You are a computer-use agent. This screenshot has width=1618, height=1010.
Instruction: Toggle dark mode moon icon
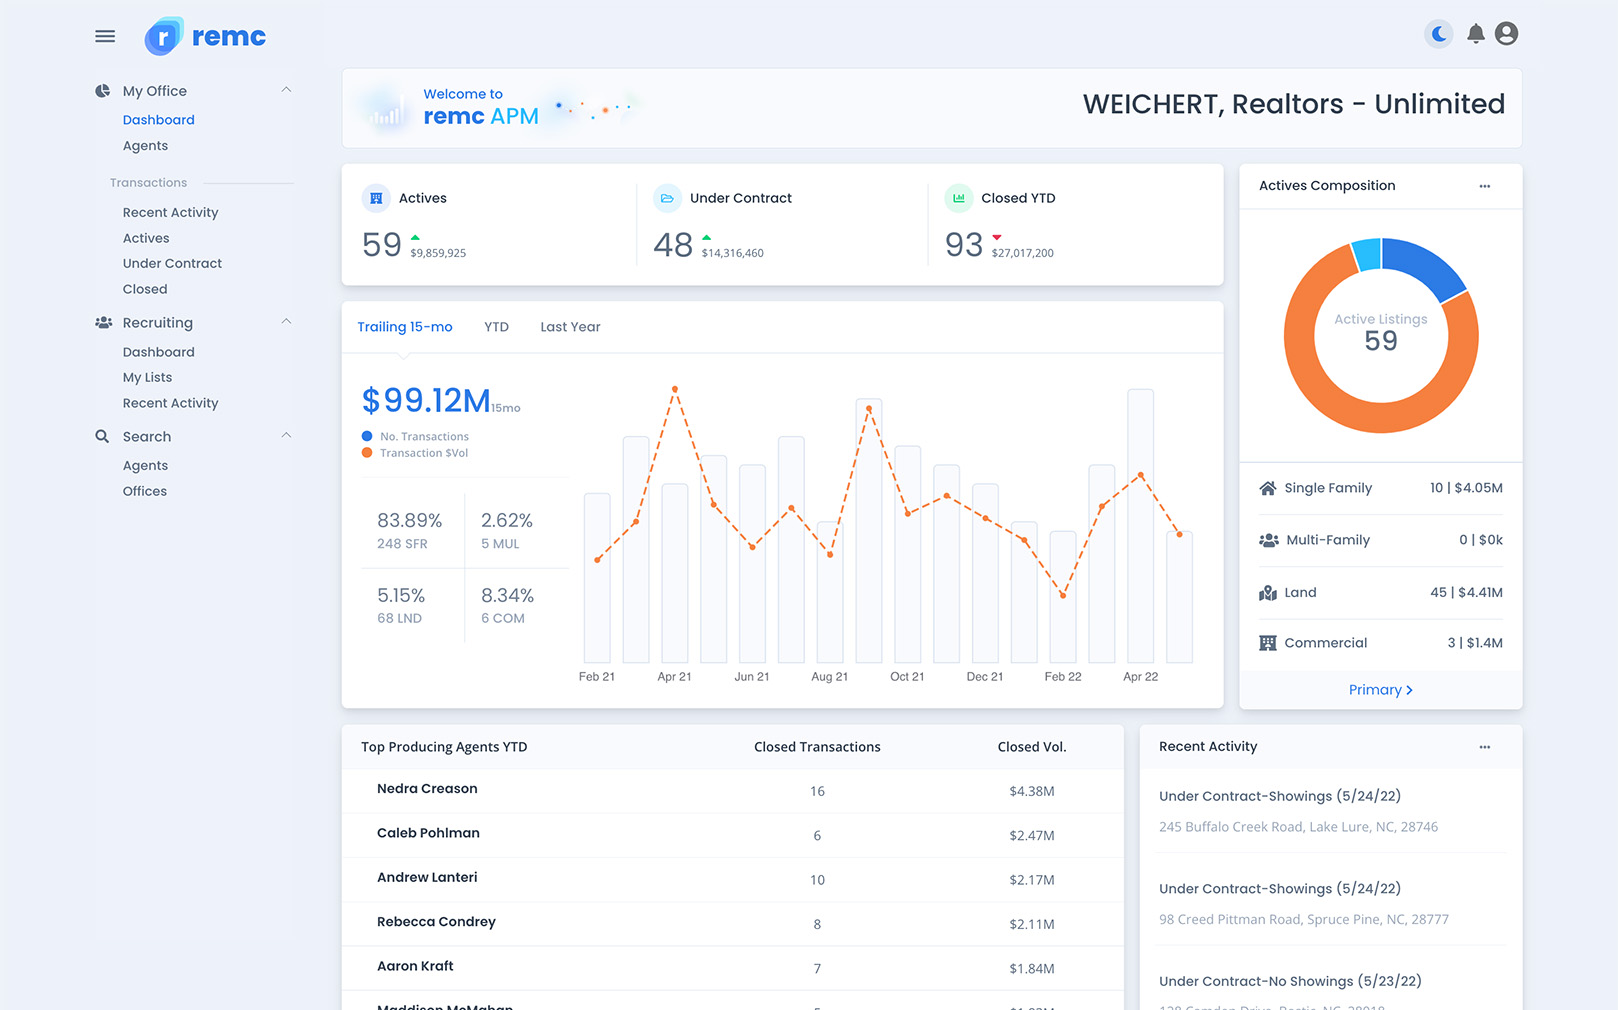1439,34
